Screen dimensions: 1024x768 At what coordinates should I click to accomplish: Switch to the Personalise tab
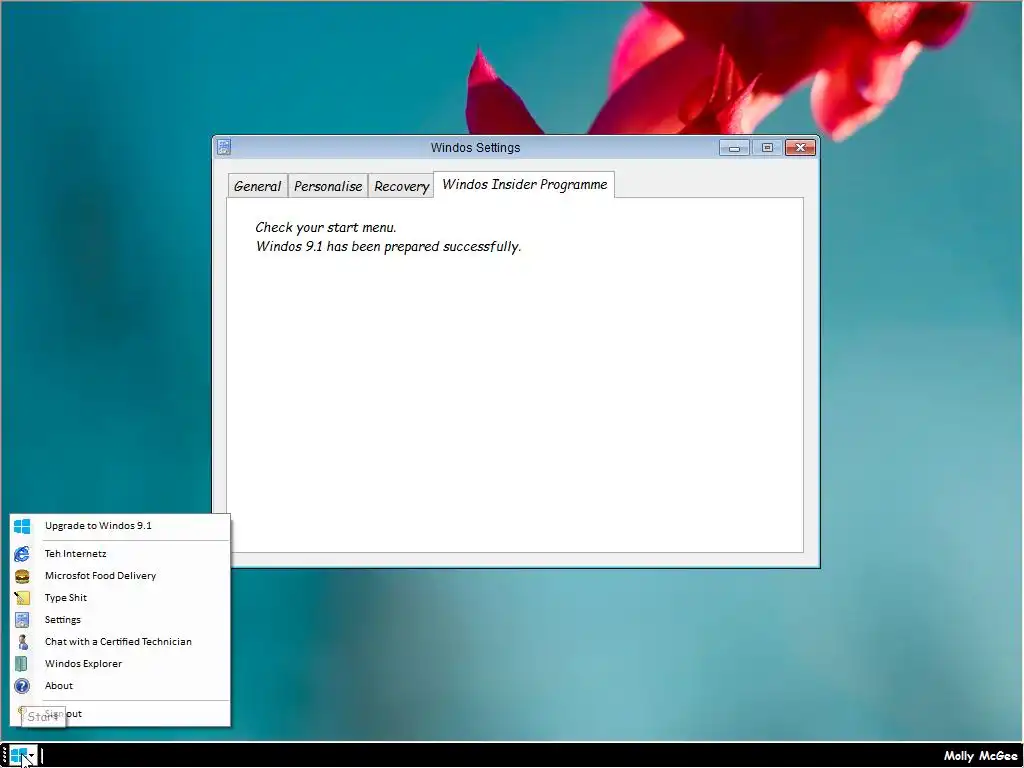328,186
